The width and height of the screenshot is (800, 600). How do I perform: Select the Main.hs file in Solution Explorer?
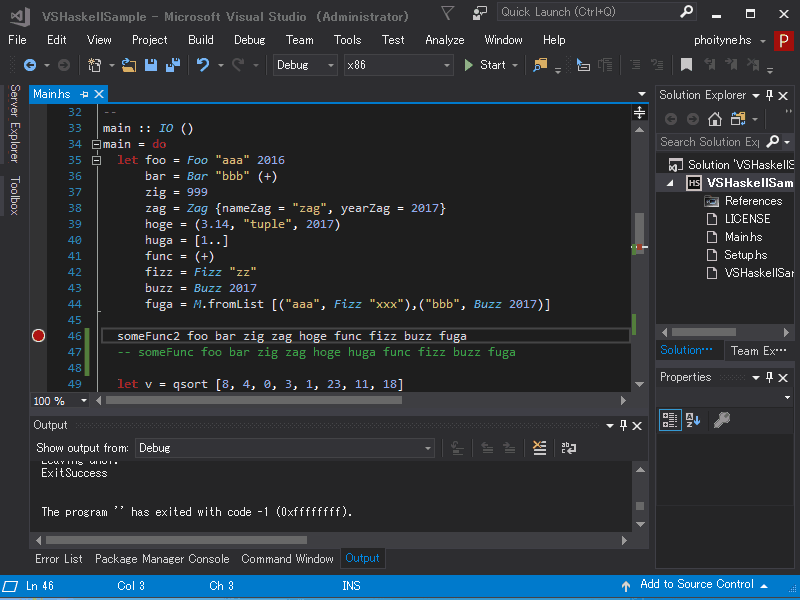click(x=743, y=237)
